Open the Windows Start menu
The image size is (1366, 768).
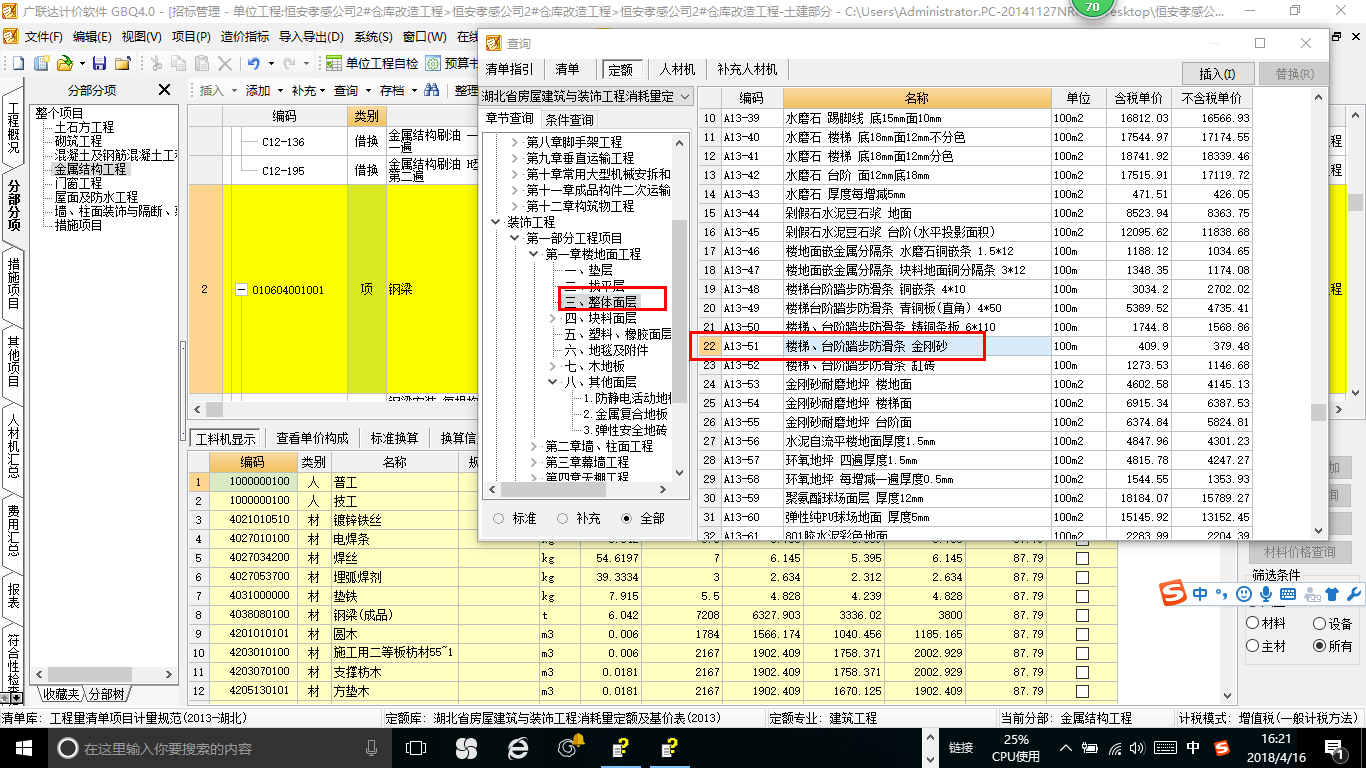24,747
